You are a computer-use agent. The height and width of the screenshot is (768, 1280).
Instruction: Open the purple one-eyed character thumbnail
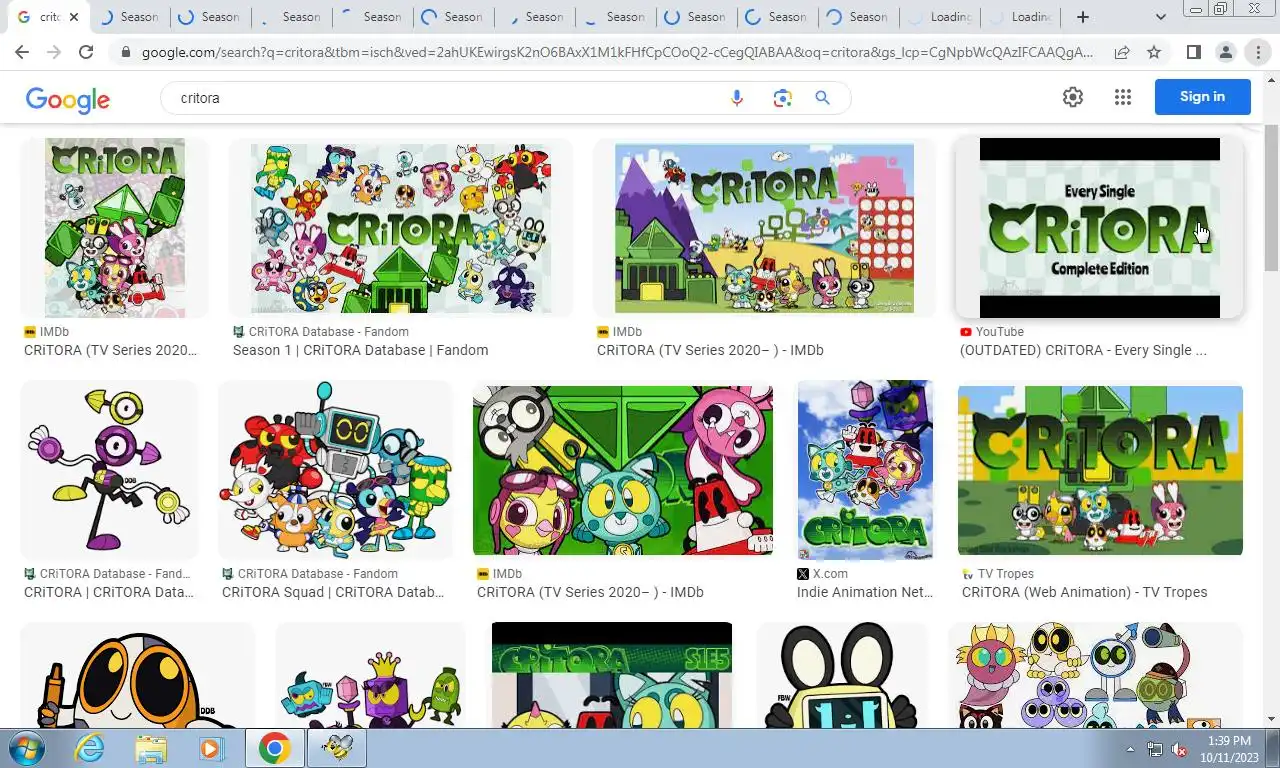tap(109, 470)
